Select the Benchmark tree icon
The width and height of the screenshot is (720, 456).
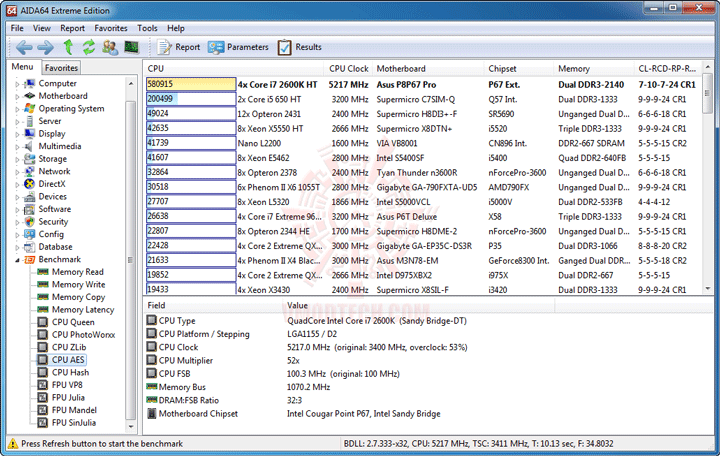click(30, 259)
